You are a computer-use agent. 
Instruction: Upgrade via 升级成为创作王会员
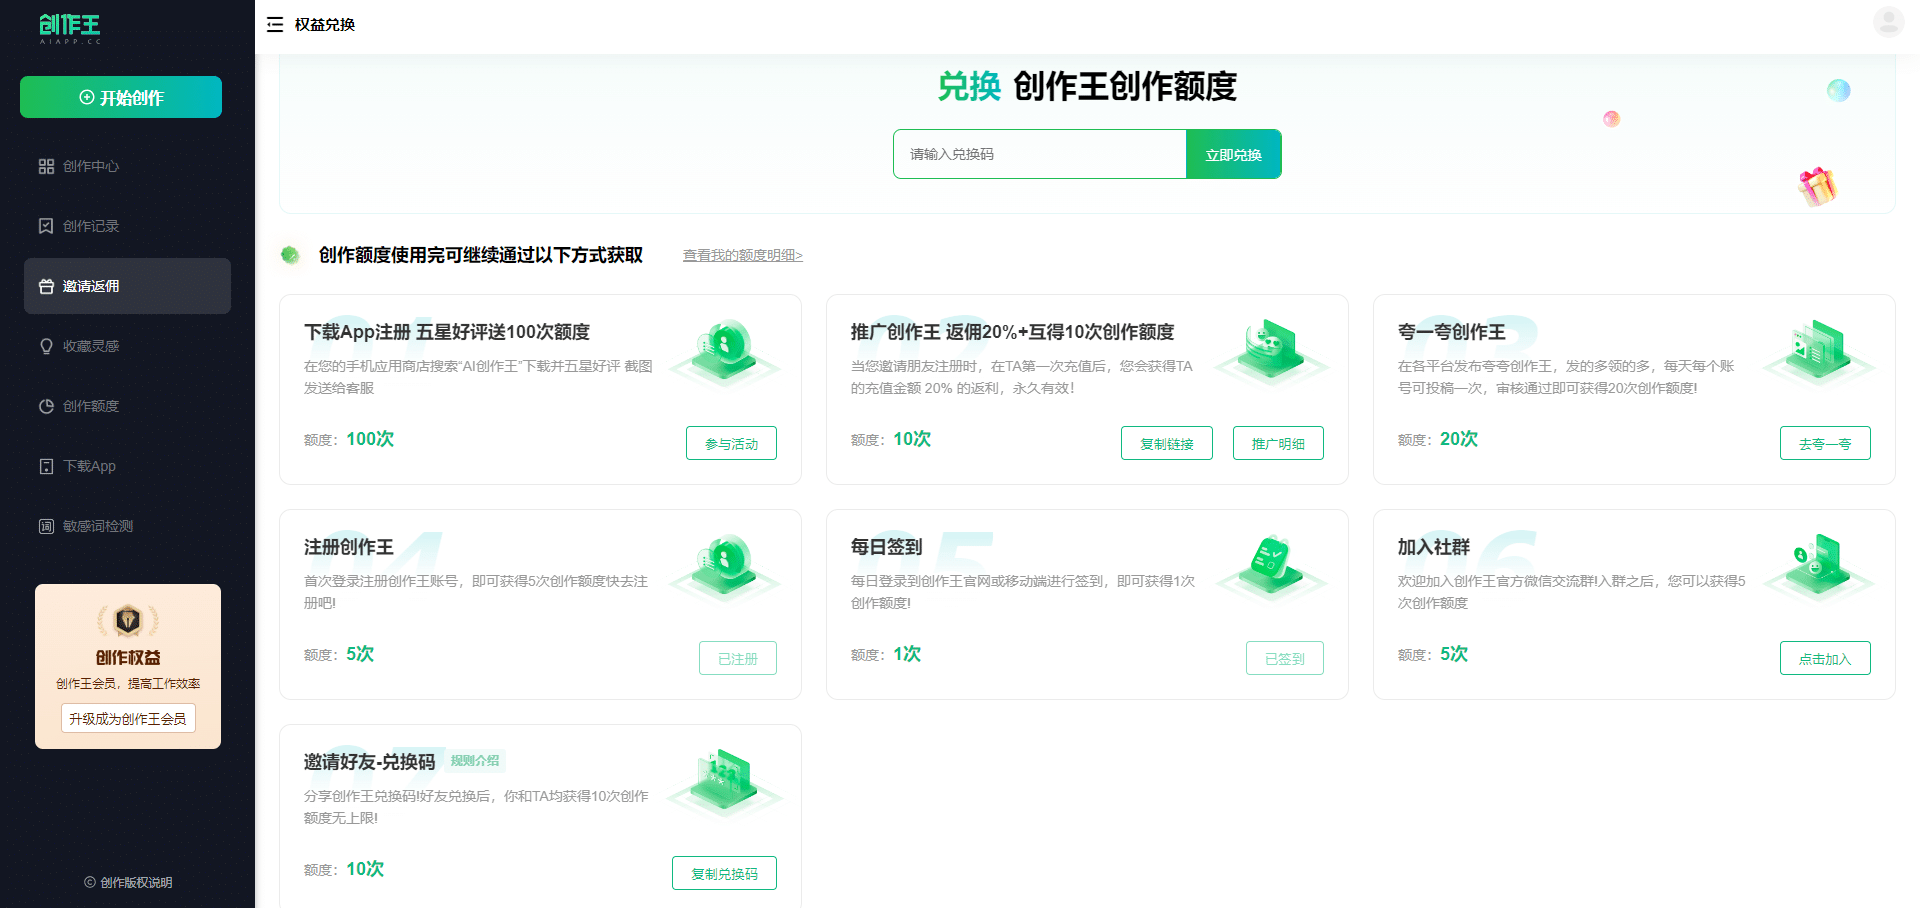[x=128, y=717]
